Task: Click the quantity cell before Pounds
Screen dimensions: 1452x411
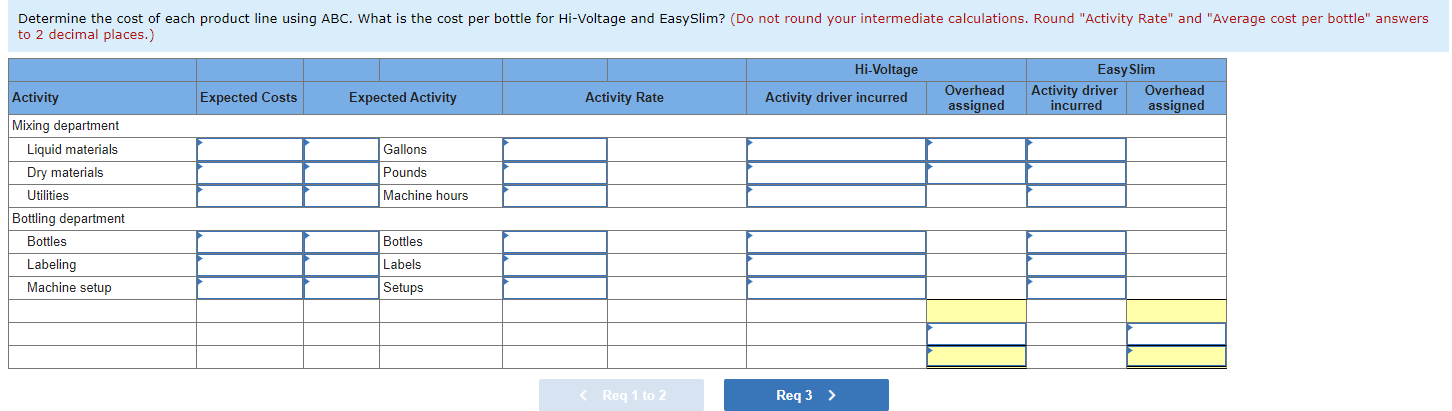Action: point(341,172)
